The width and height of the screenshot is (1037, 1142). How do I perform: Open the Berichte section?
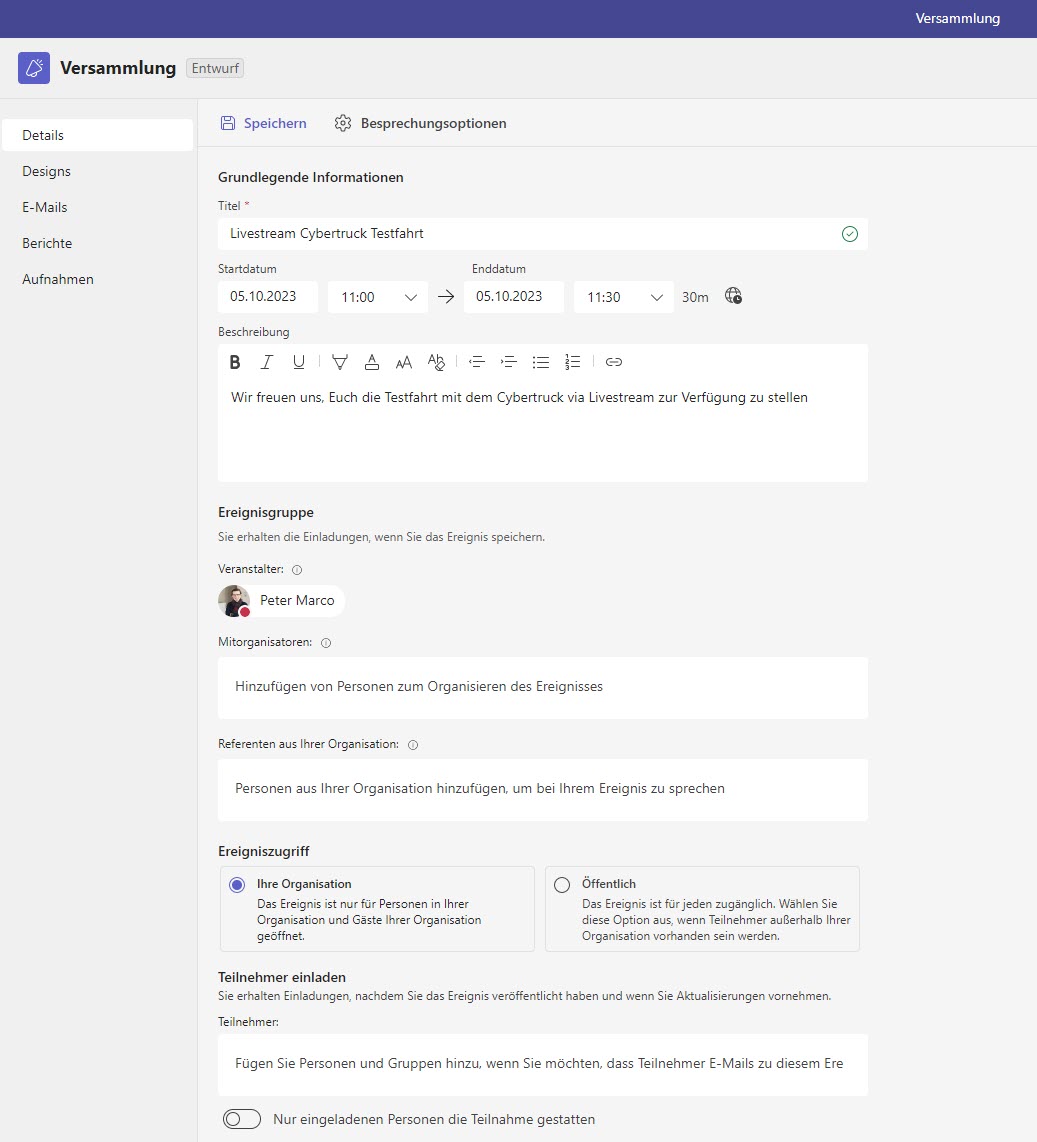[x=98, y=243]
